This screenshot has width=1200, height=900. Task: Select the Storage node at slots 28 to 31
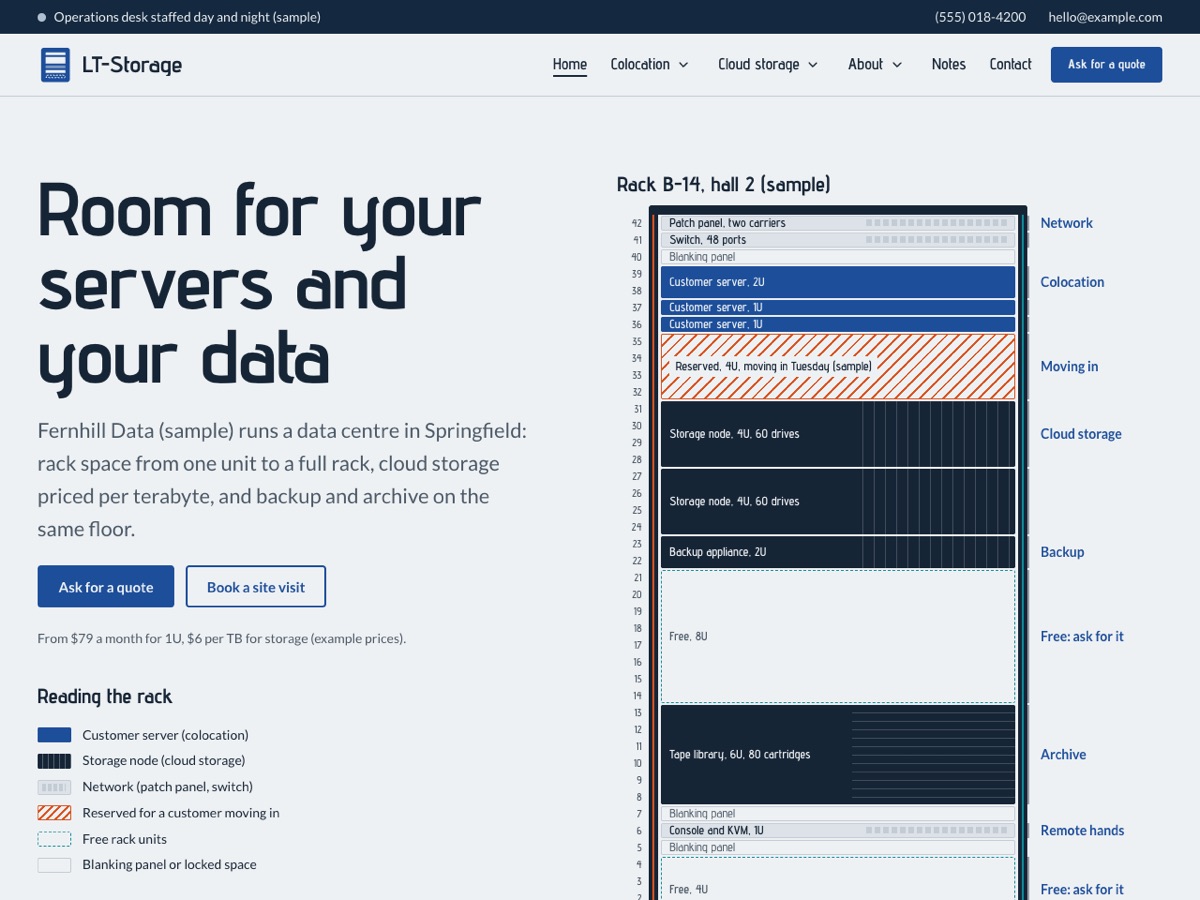[x=838, y=434]
